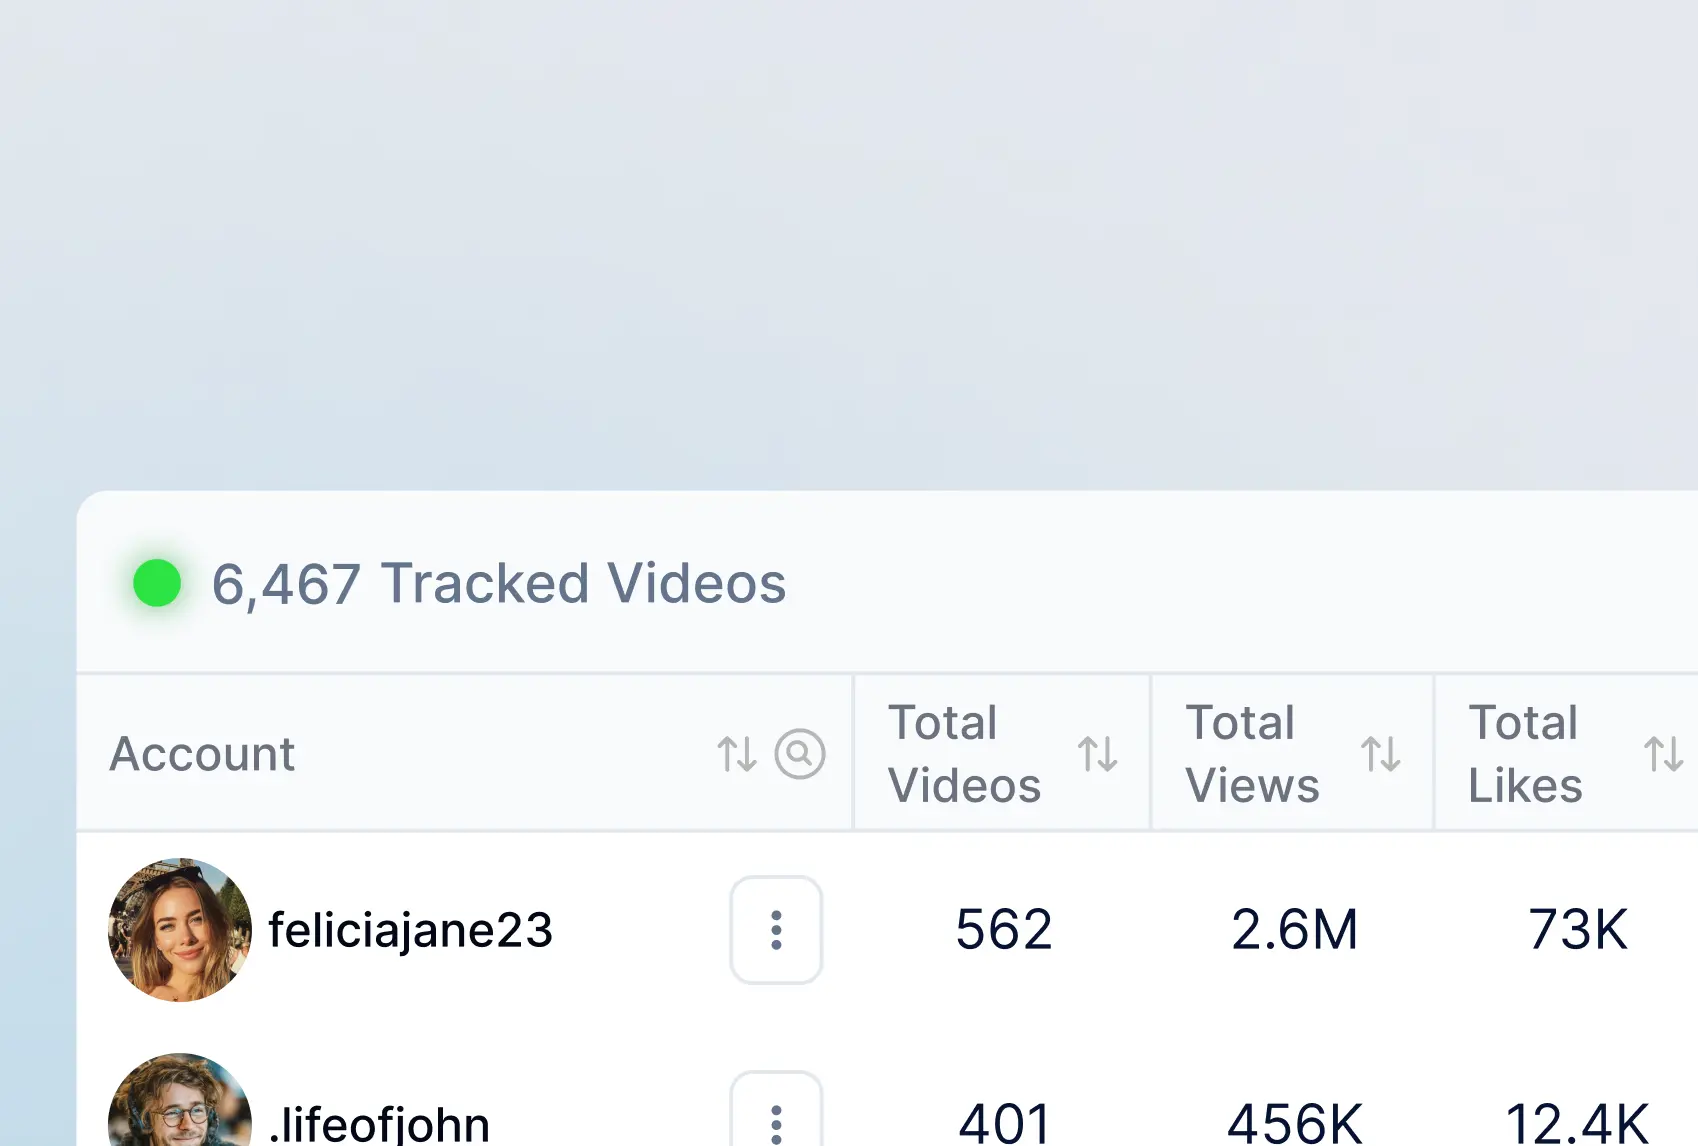Open feliciajane23's account profile

point(412,930)
